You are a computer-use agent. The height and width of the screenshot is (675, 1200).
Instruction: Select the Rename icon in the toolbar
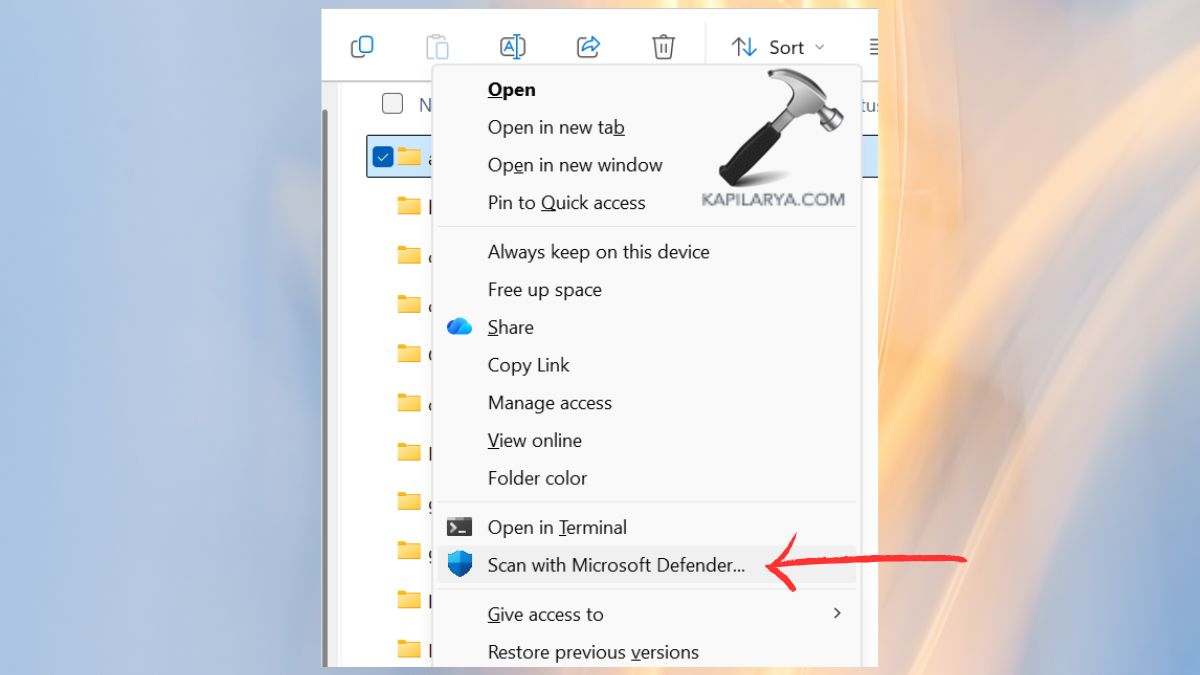[x=512, y=46]
